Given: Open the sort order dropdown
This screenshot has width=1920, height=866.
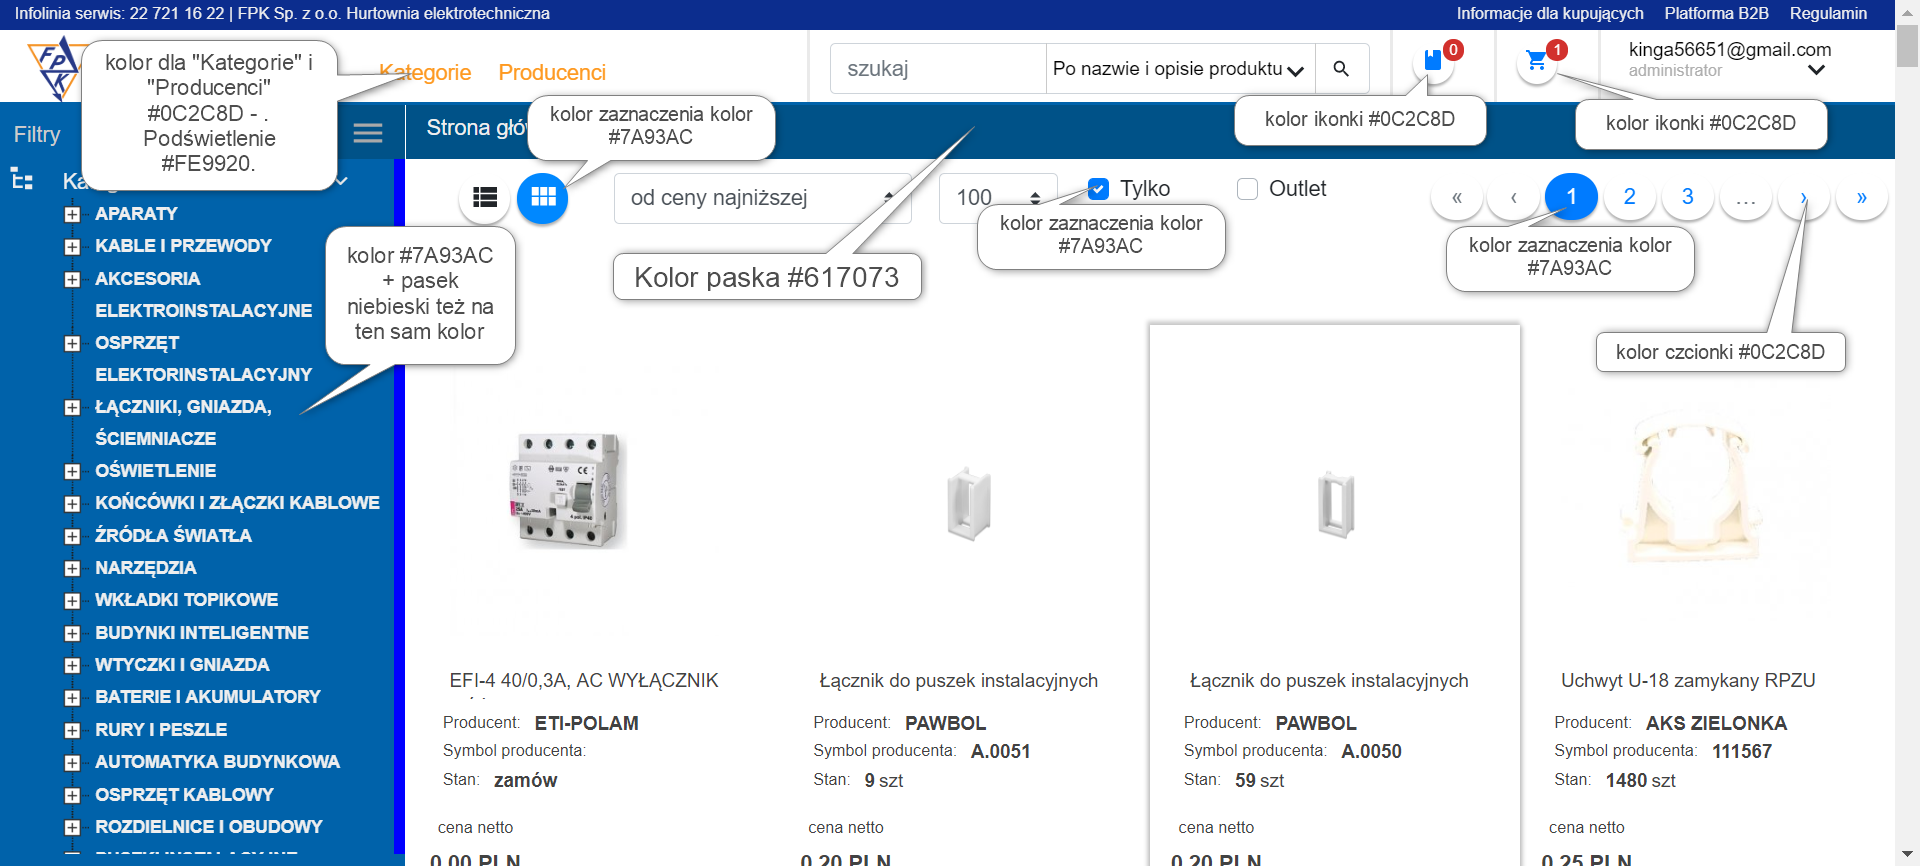Looking at the screenshot, I should click(762, 198).
